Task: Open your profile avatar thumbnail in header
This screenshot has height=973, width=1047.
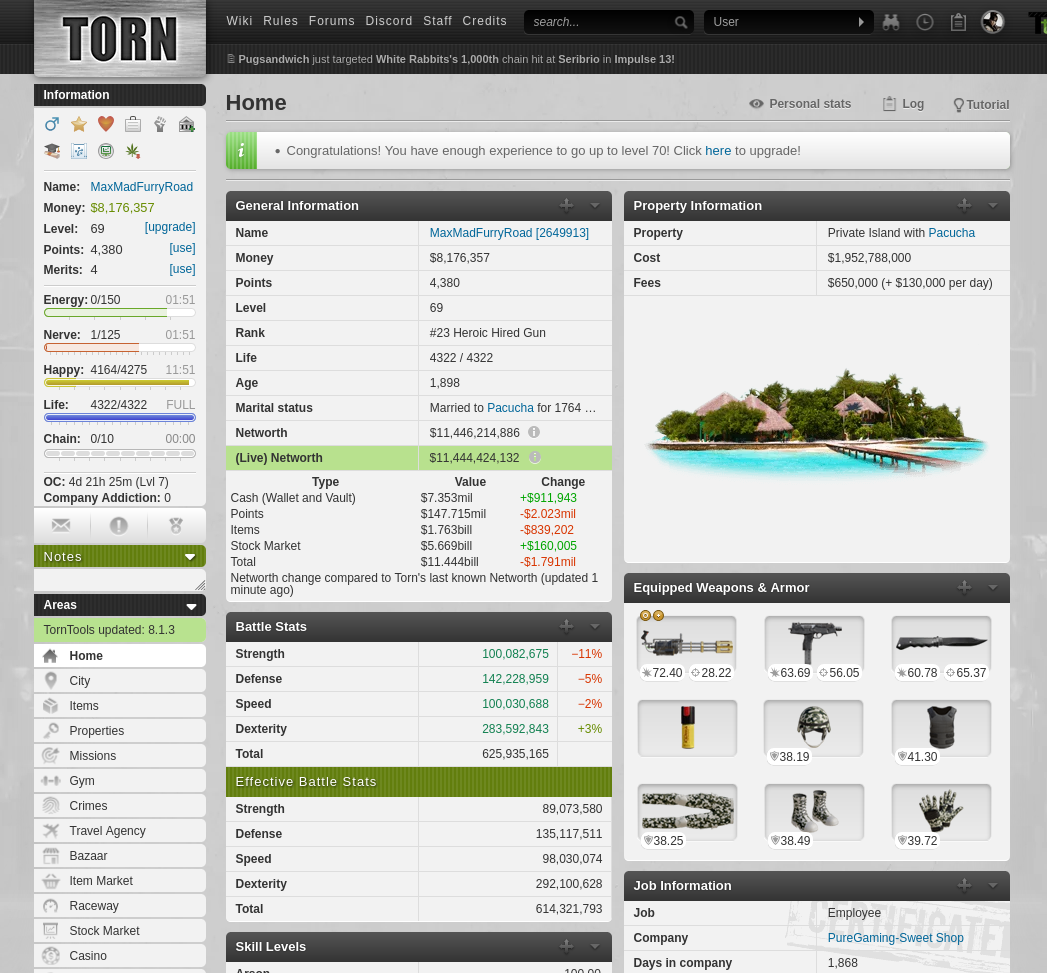Action: pyautogui.click(x=992, y=22)
